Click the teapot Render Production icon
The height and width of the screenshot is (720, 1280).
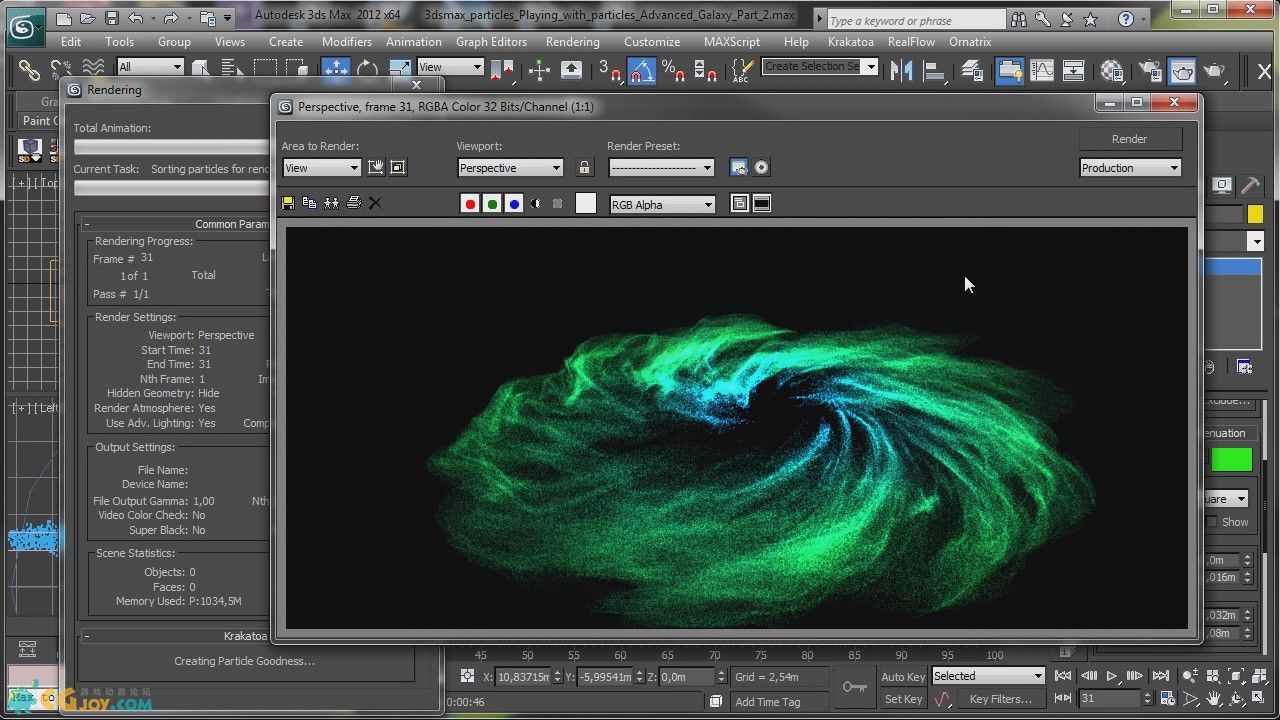1214,70
